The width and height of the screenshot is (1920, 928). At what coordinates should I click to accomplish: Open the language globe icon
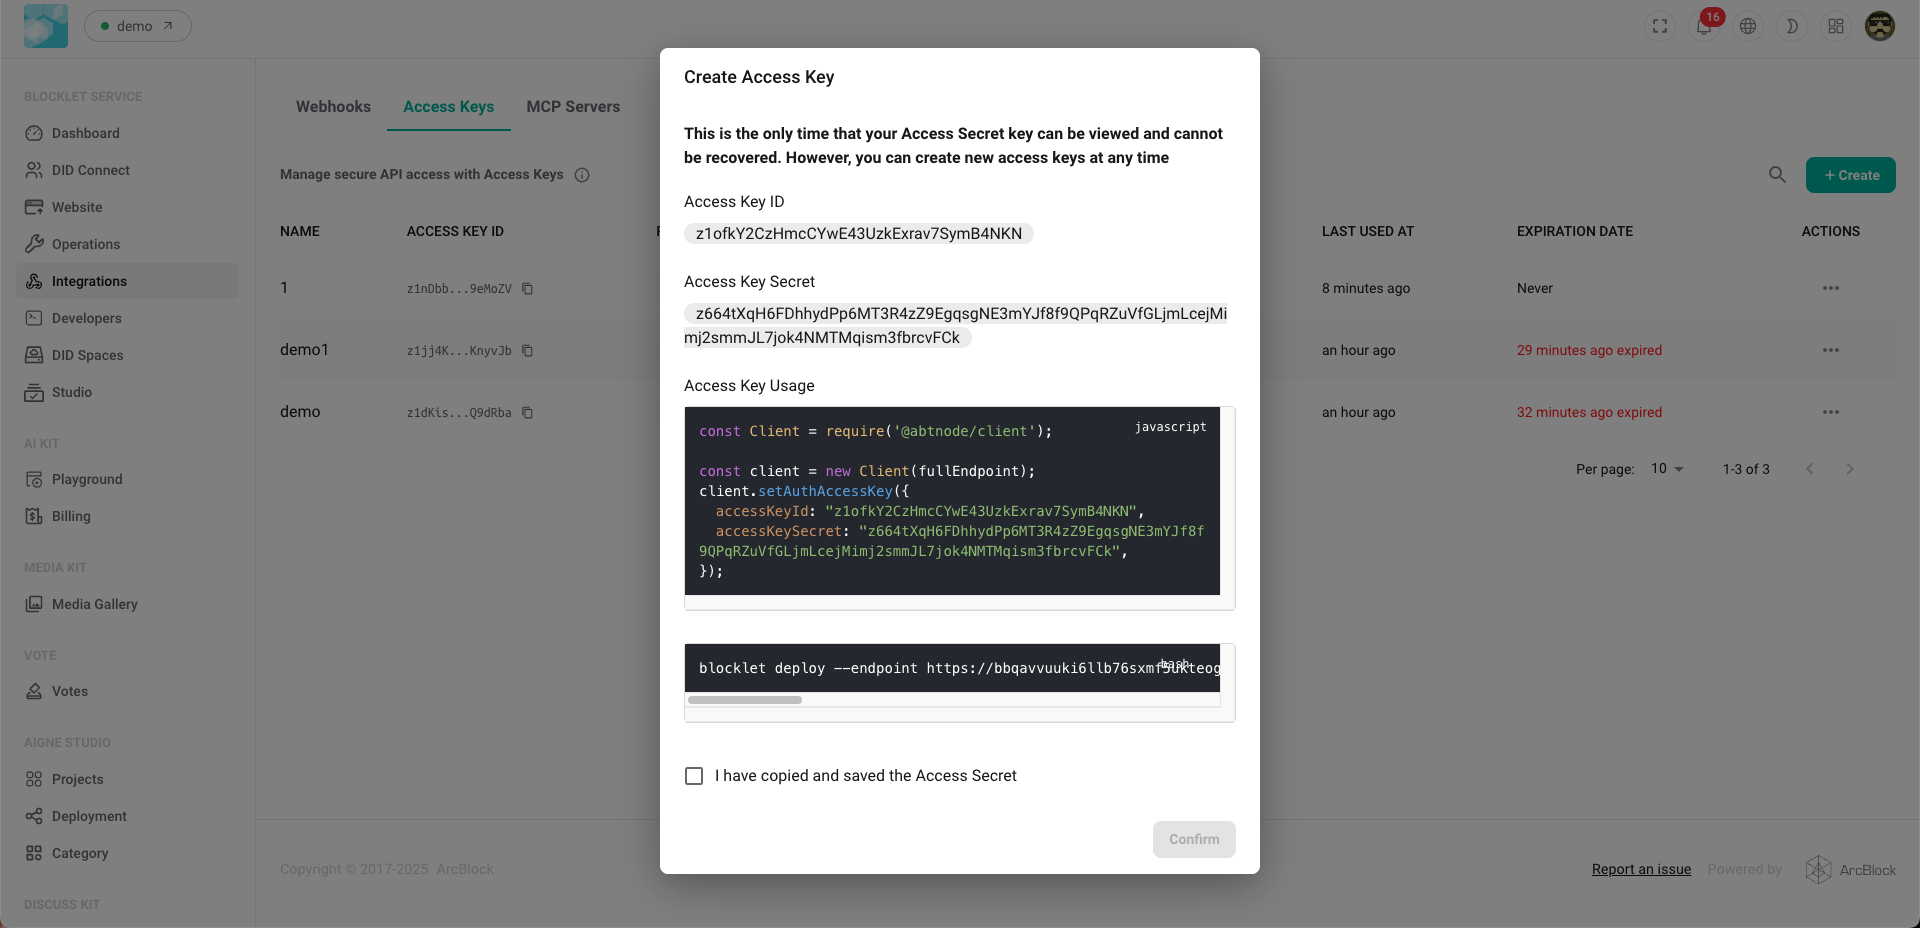[1748, 27]
